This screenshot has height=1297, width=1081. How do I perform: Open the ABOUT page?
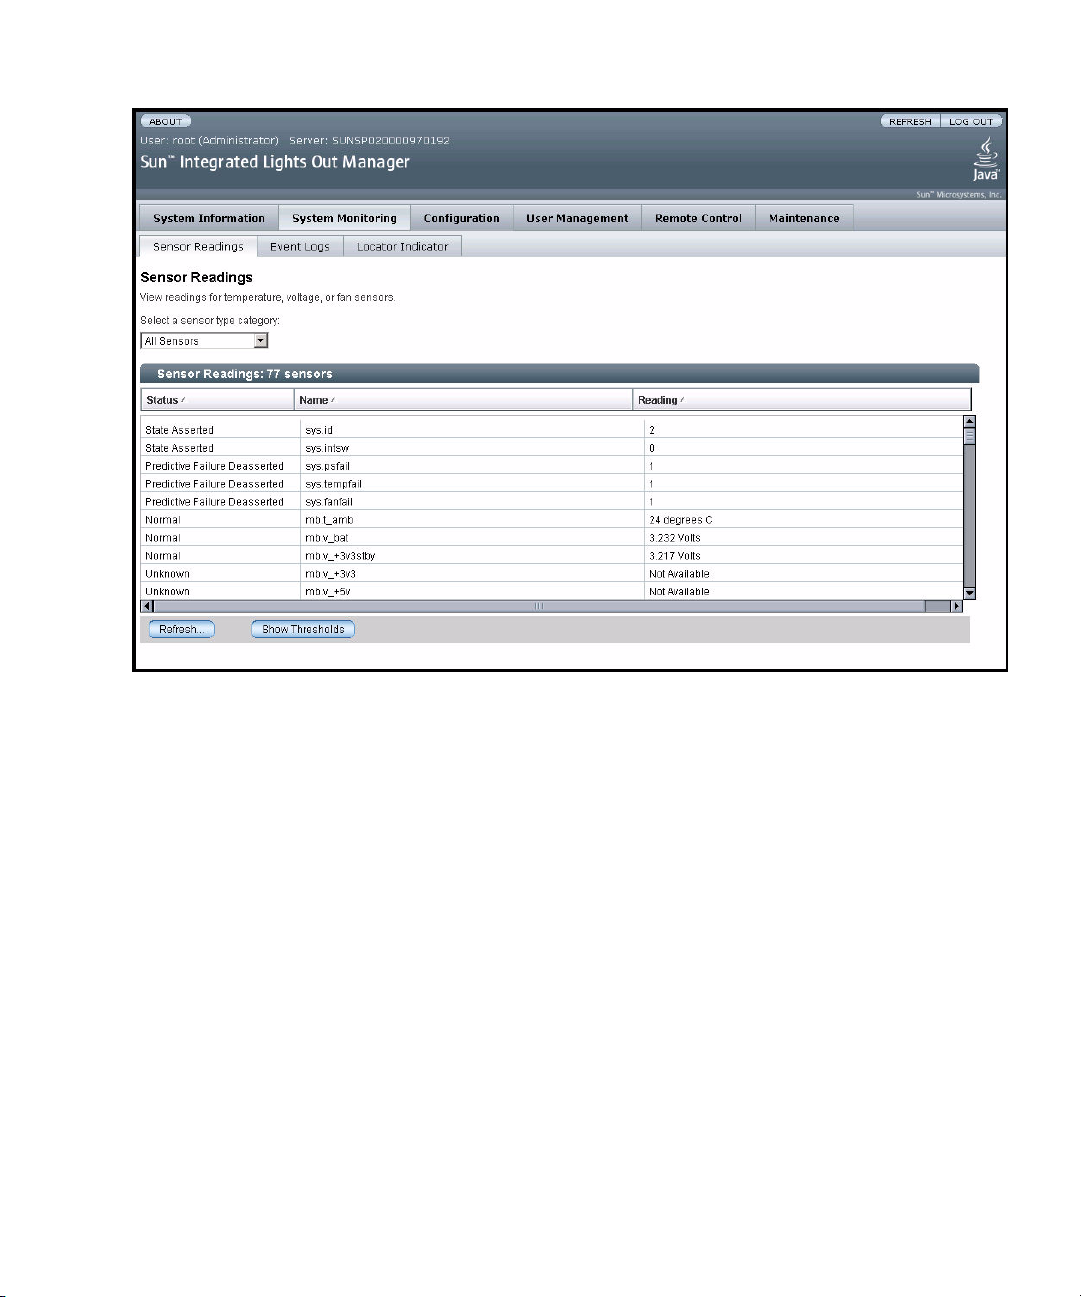[166, 121]
